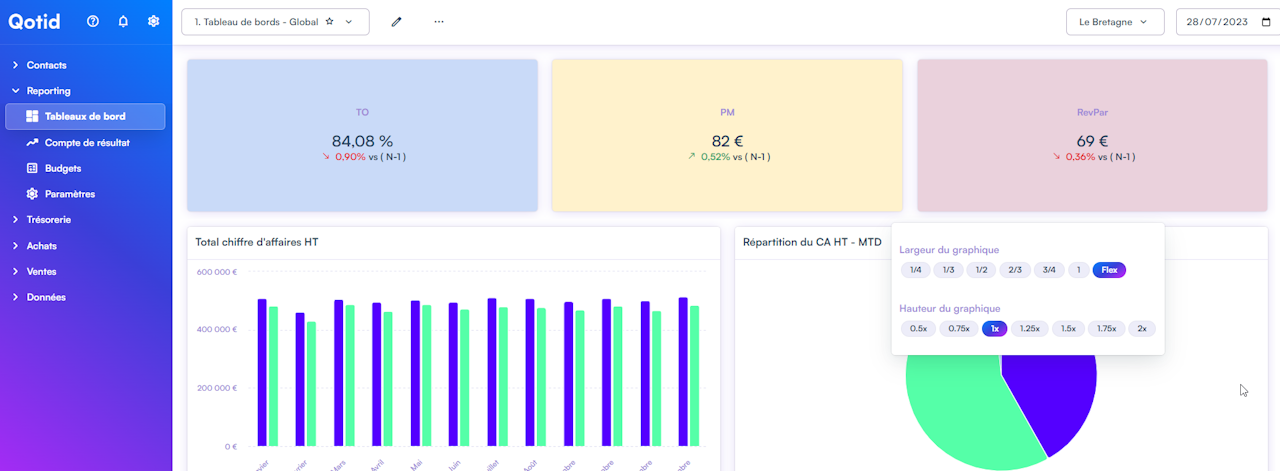Select 1x chart height
Image resolution: width=1280 pixels, height=471 pixels.
pos(994,329)
